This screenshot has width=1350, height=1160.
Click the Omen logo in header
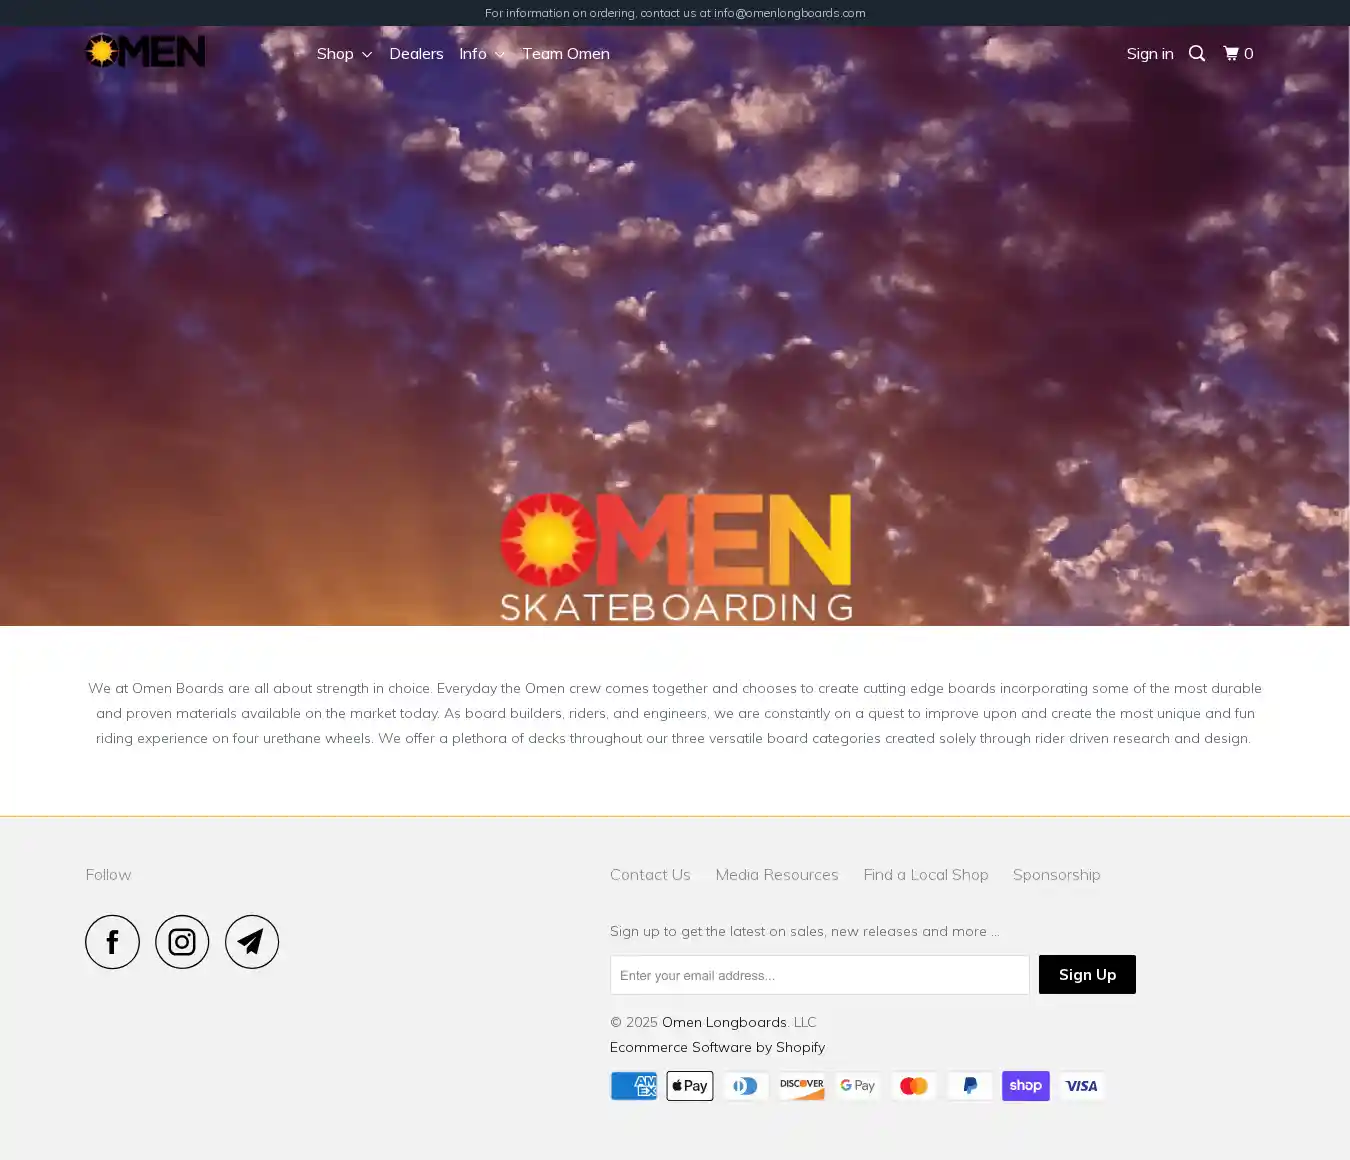click(145, 51)
